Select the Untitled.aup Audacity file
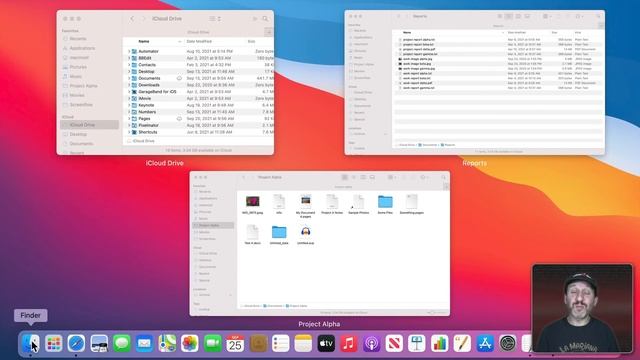 [305, 232]
